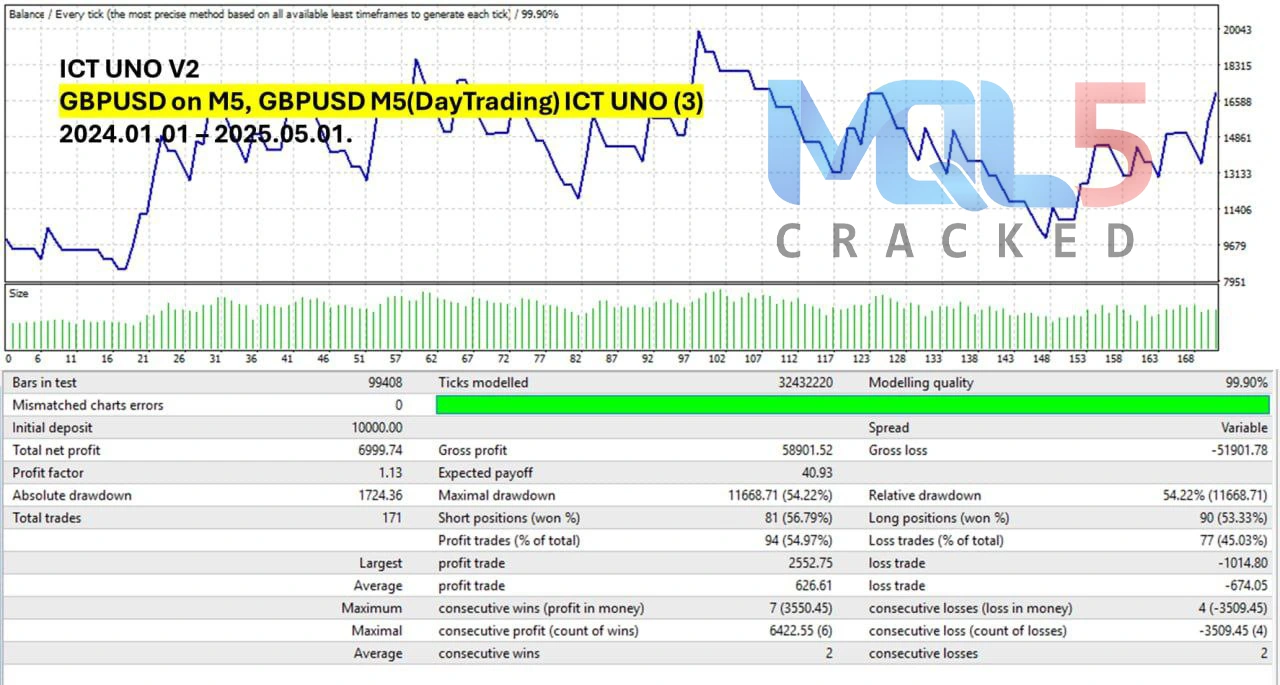Select the average loss trade value -674.05
The height and width of the screenshot is (685, 1280).
1245,586
